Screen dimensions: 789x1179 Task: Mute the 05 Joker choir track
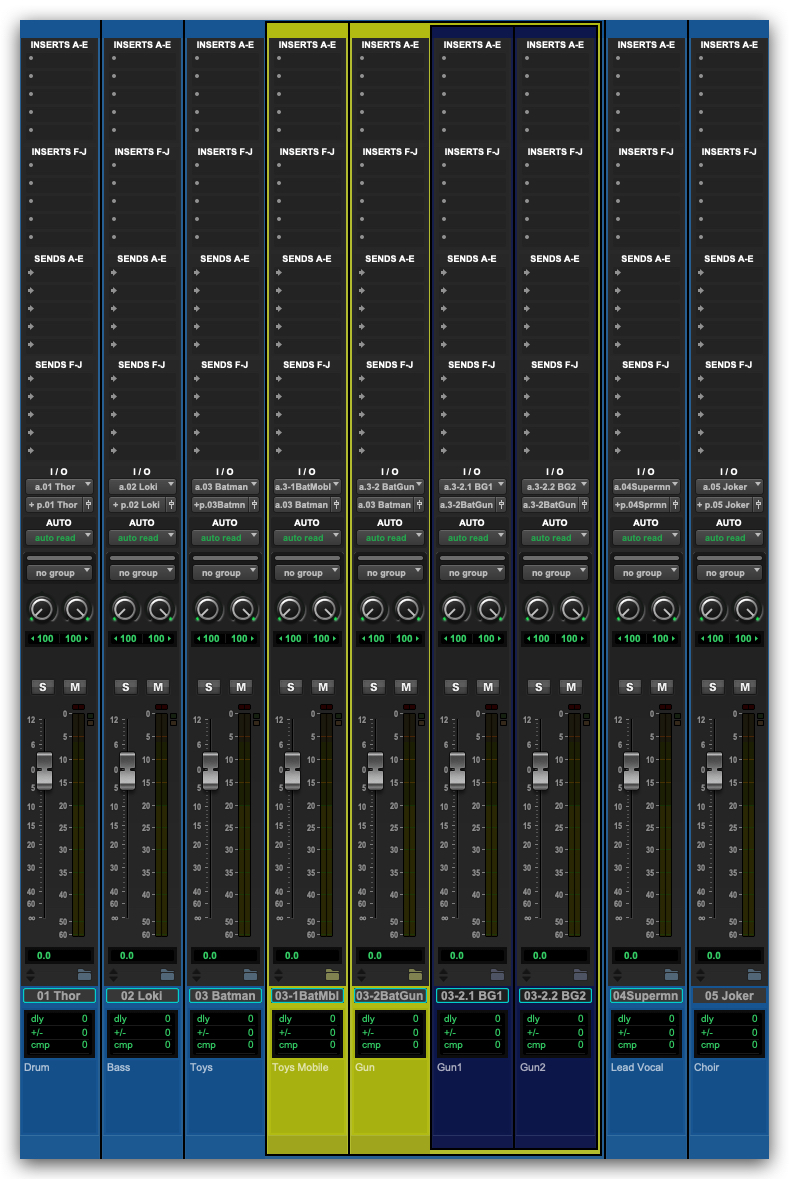[x=745, y=686]
